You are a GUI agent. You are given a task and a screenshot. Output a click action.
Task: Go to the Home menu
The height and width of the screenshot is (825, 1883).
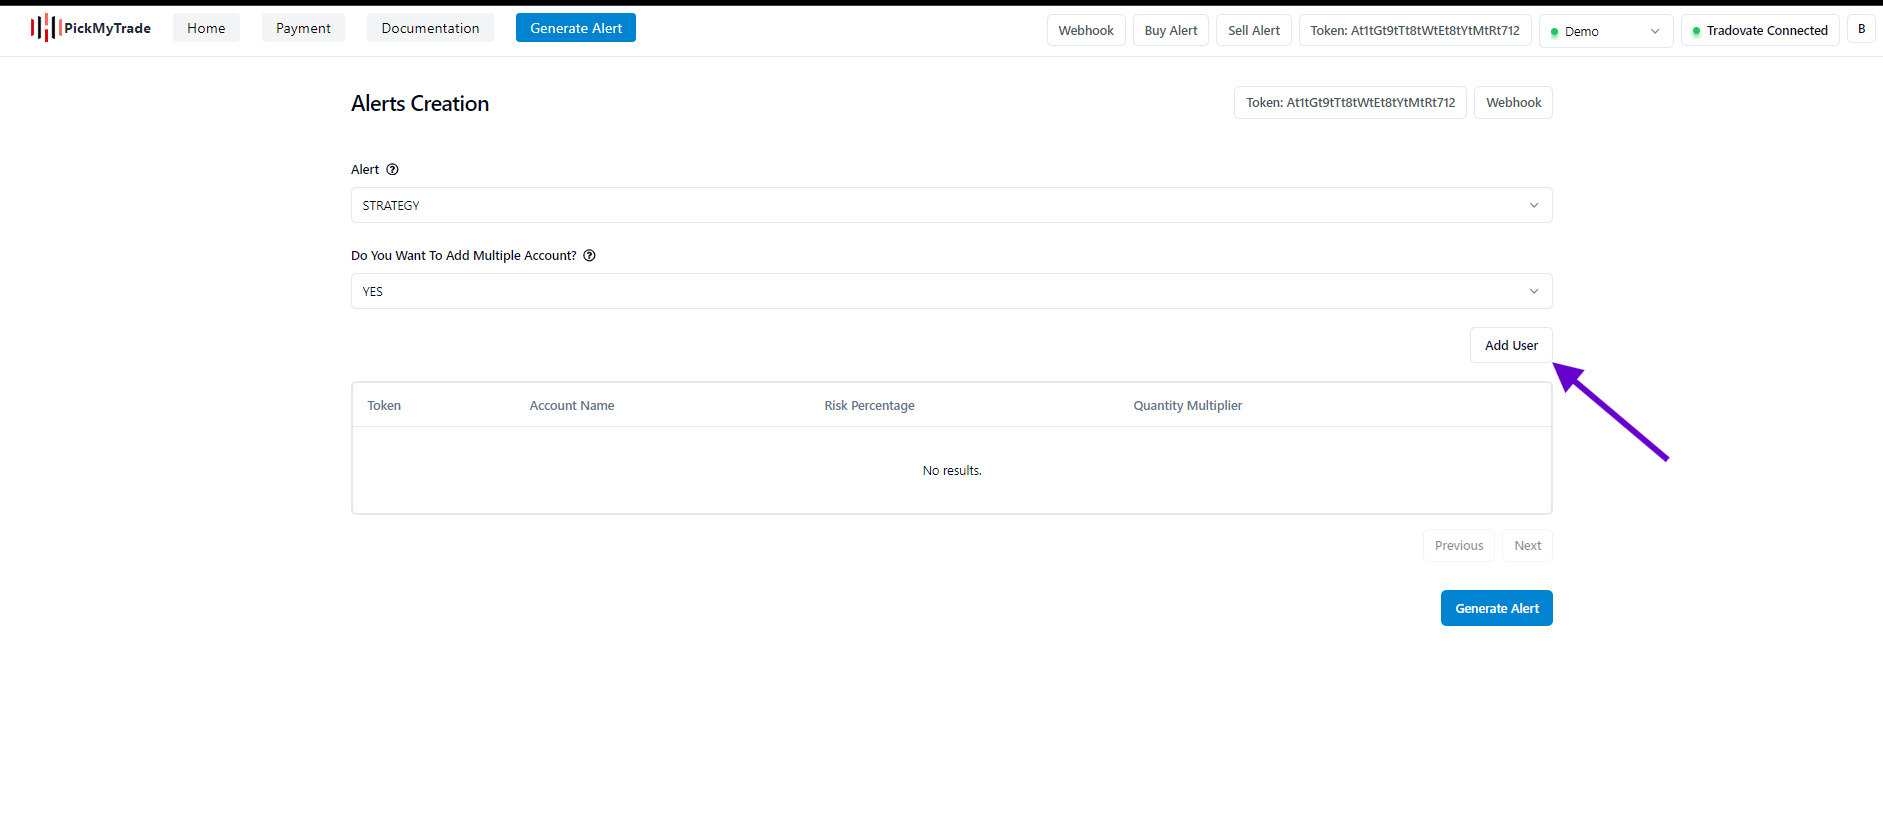click(x=206, y=28)
